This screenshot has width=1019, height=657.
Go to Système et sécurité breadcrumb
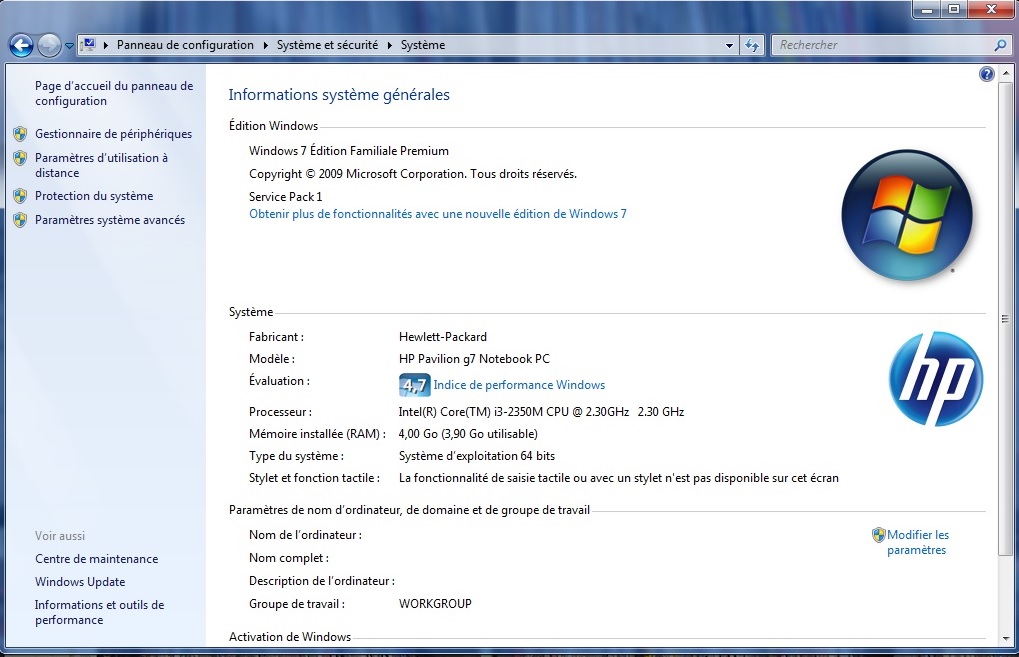click(327, 45)
